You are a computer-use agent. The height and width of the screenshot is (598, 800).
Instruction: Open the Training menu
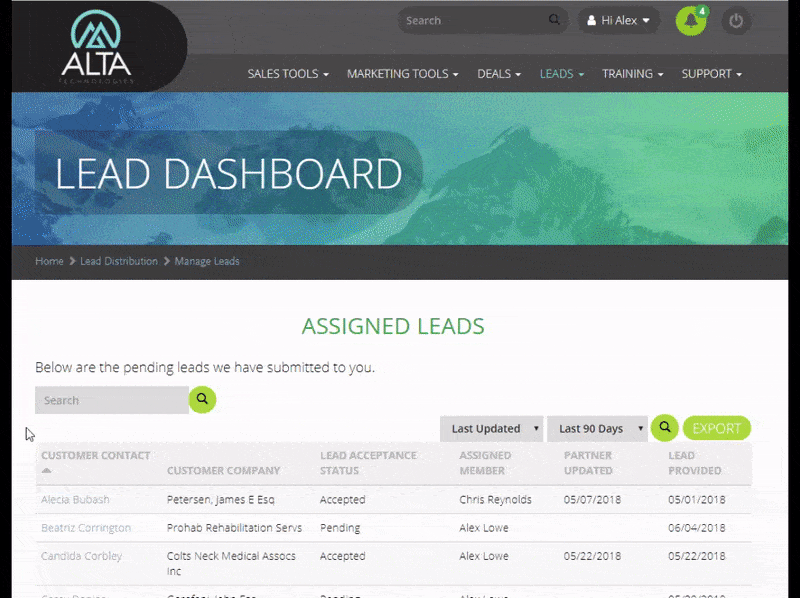(x=632, y=74)
